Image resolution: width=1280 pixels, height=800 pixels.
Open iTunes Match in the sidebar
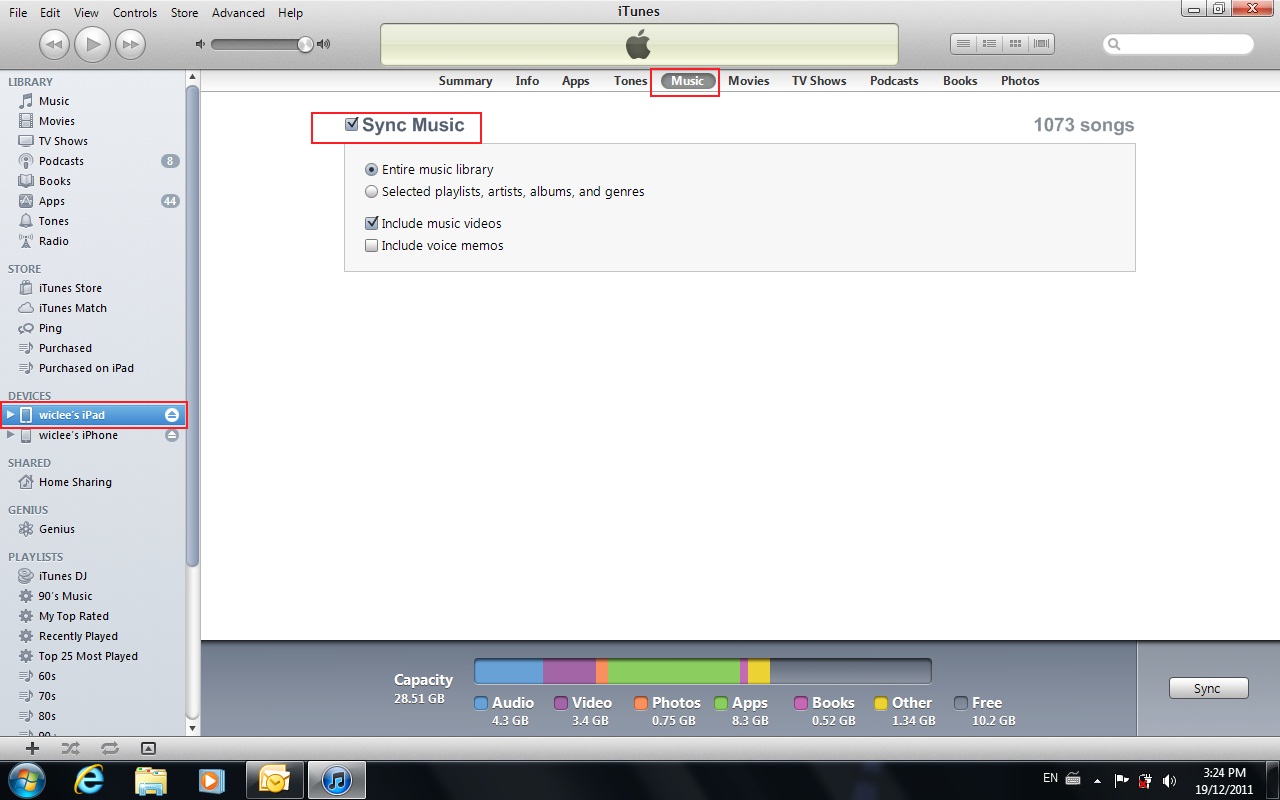(x=72, y=308)
